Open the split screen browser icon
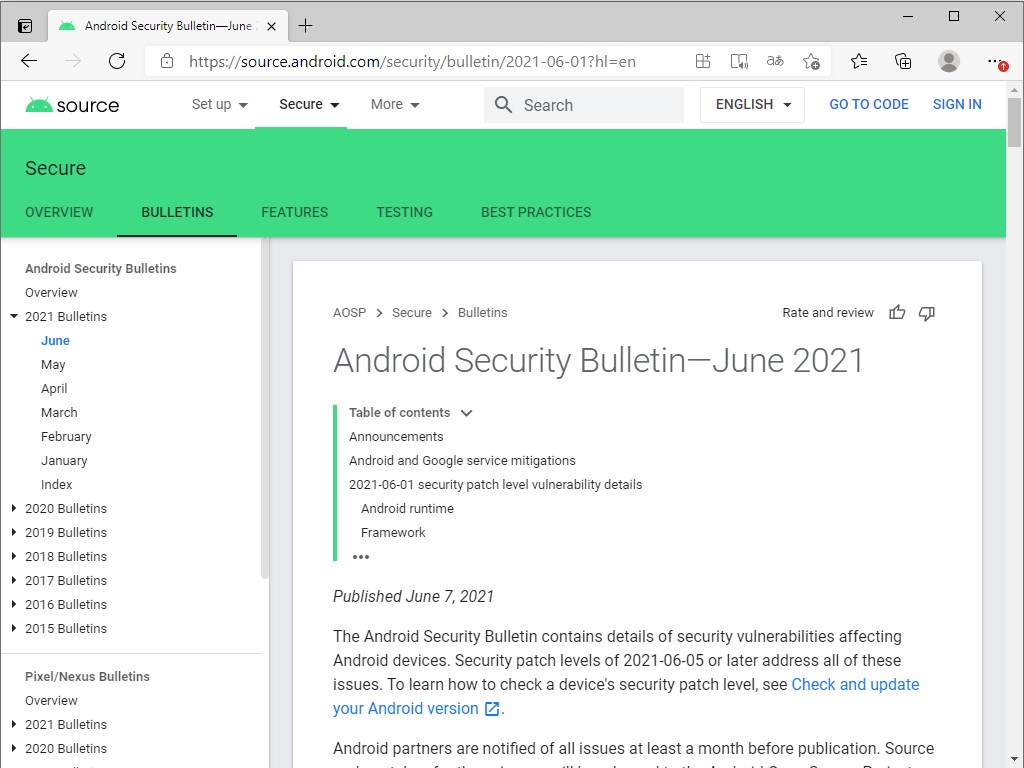Screen dimensions: 1024x768 [x=703, y=61]
